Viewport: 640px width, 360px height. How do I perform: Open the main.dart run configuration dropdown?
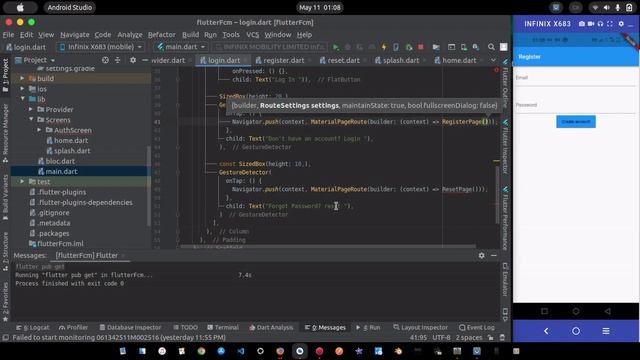(181, 47)
